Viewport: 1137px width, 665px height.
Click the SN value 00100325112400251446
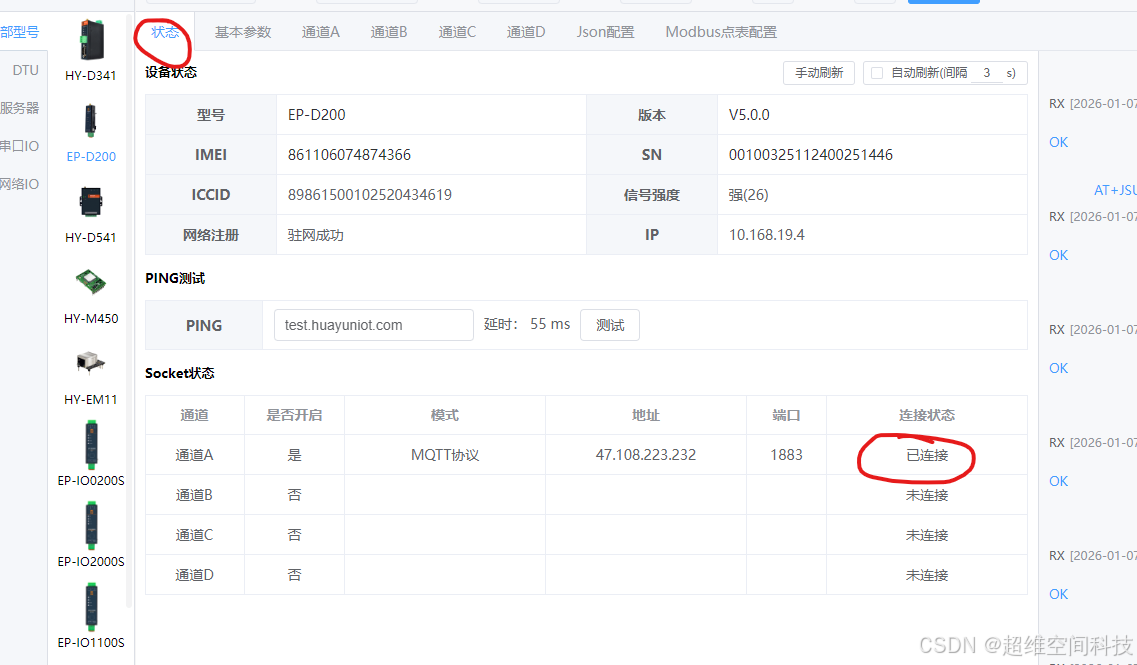coord(811,154)
